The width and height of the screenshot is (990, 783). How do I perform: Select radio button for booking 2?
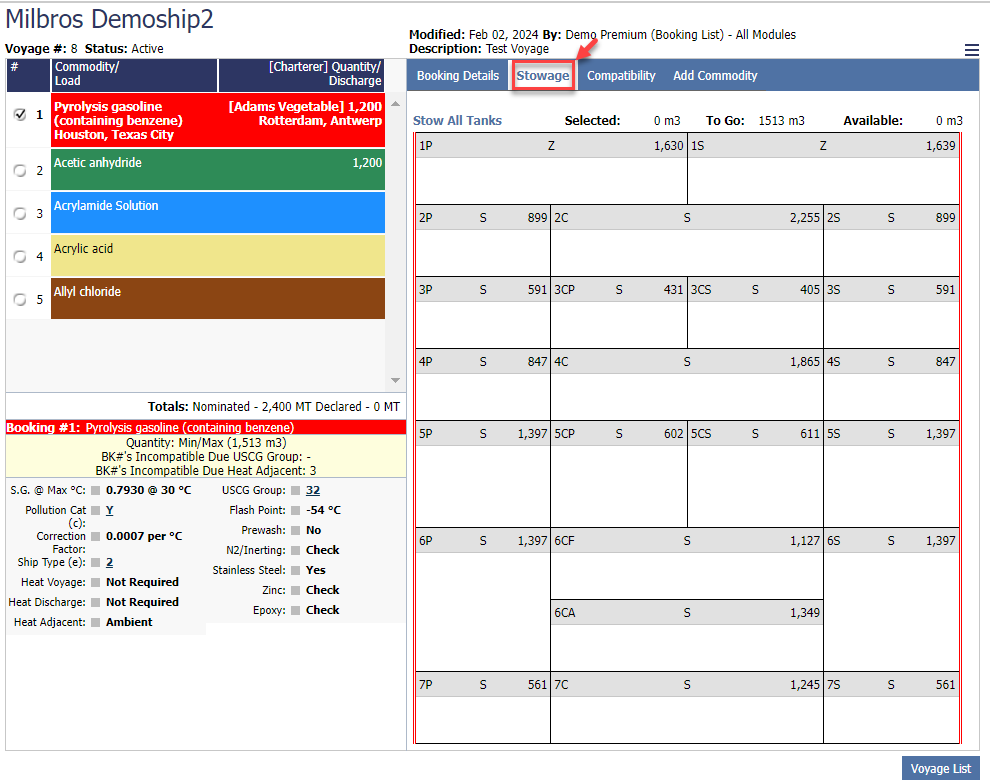20,170
